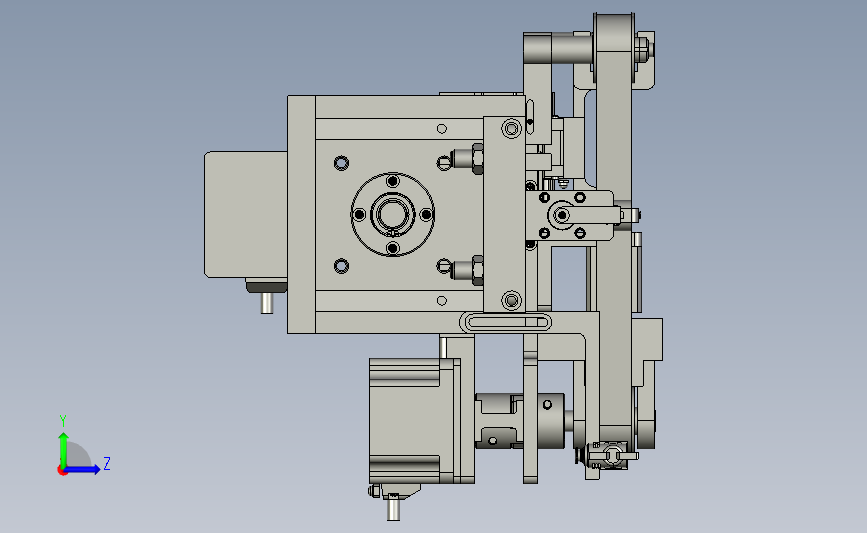This screenshot has width=867, height=533.
Task: Select the circular flange on the center plate
Action: pyautogui.click(x=393, y=215)
